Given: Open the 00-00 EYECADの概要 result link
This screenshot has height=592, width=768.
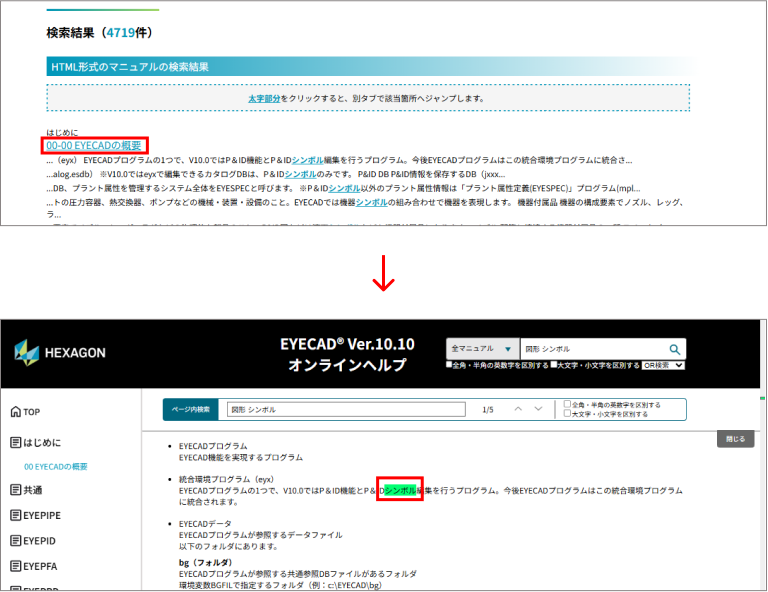Looking at the screenshot, I should pos(94,146).
